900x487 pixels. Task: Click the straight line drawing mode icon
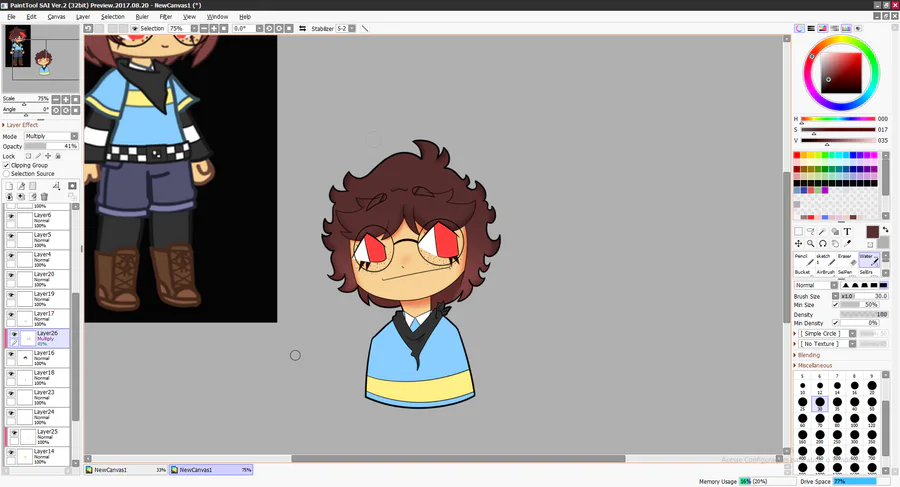(x=364, y=28)
